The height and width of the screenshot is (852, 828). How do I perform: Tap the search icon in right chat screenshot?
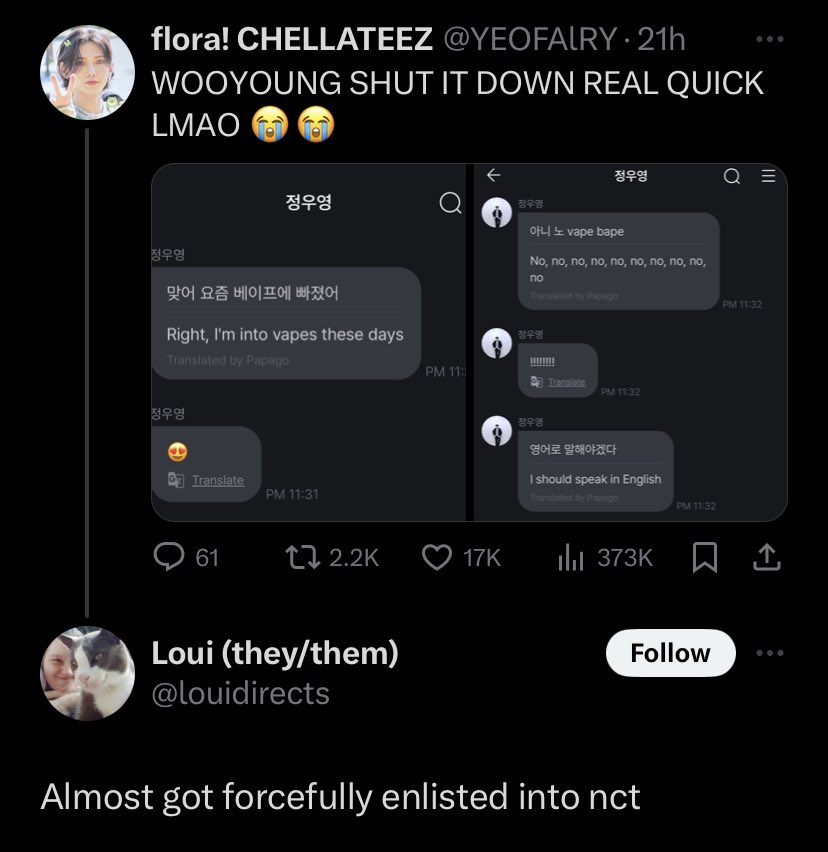click(x=732, y=176)
